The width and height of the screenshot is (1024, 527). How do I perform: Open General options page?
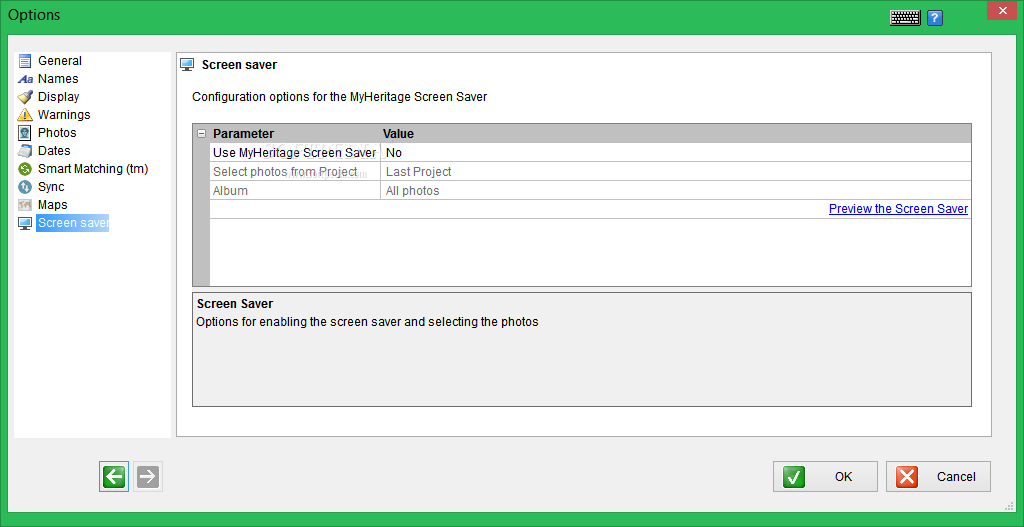pos(59,61)
